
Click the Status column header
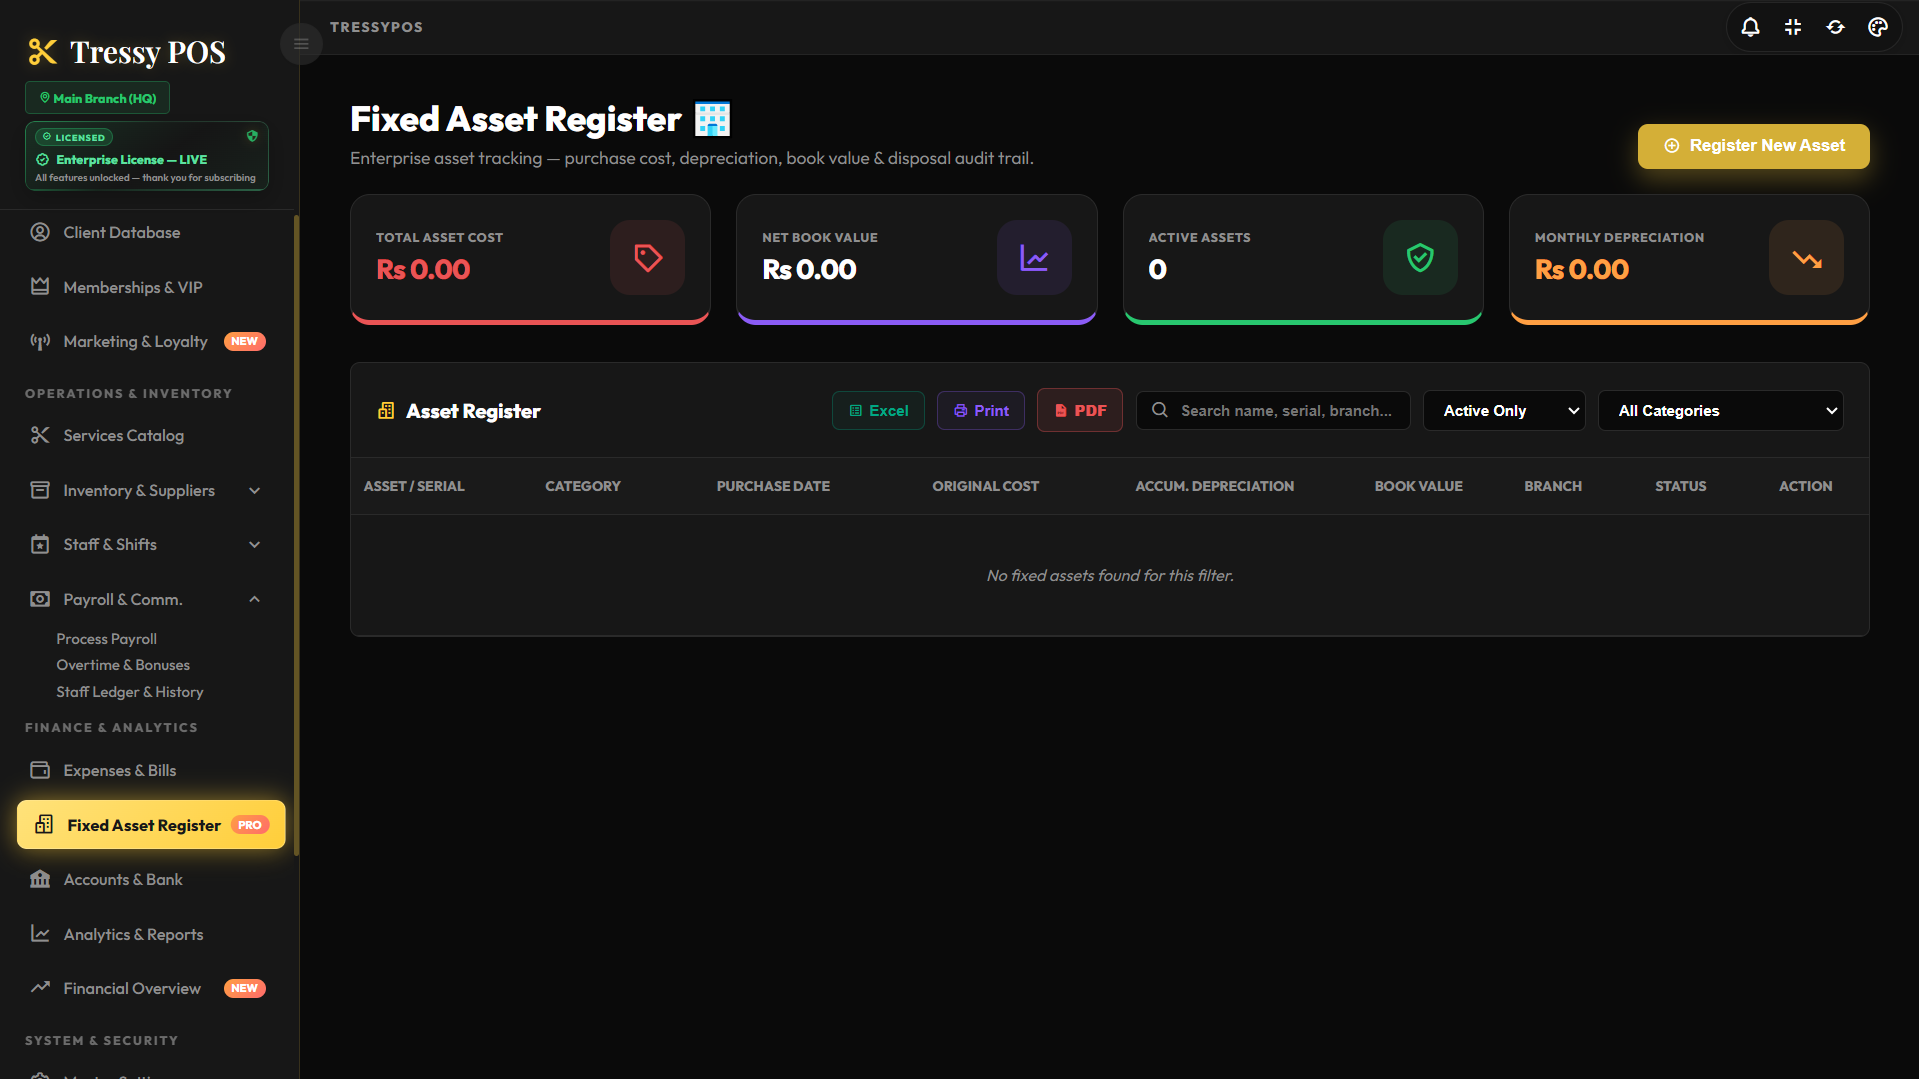tap(1680, 486)
